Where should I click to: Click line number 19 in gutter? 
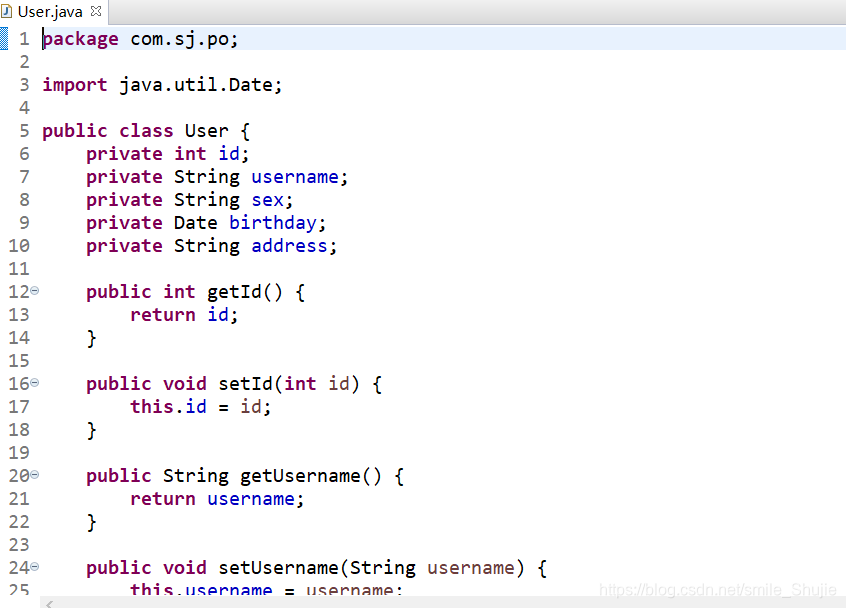coord(19,453)
